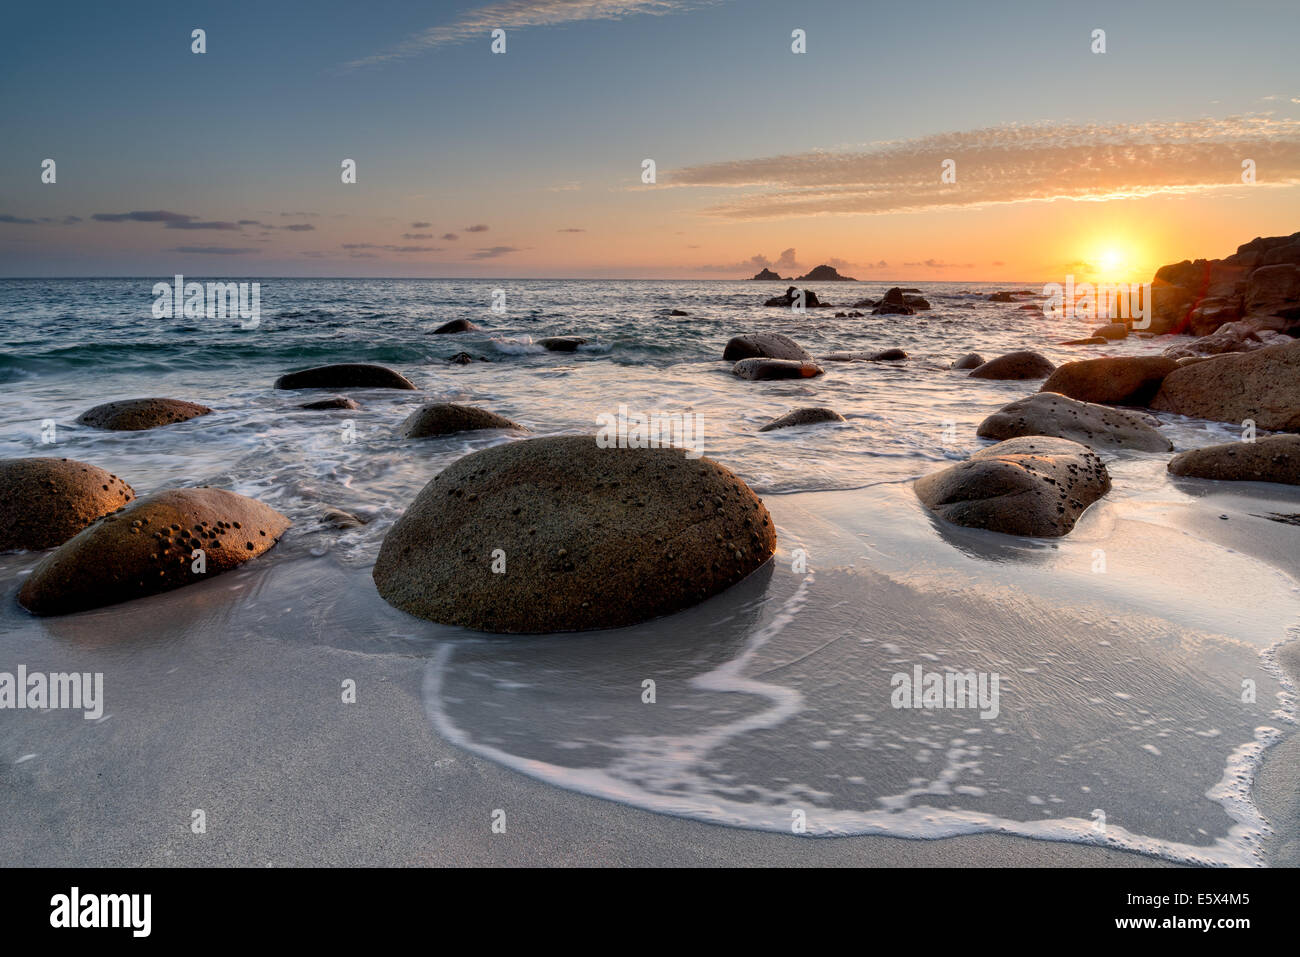Click the www.alamy.com text
This screenshot has width=1300, height=957.
(x=1180, y=925)
